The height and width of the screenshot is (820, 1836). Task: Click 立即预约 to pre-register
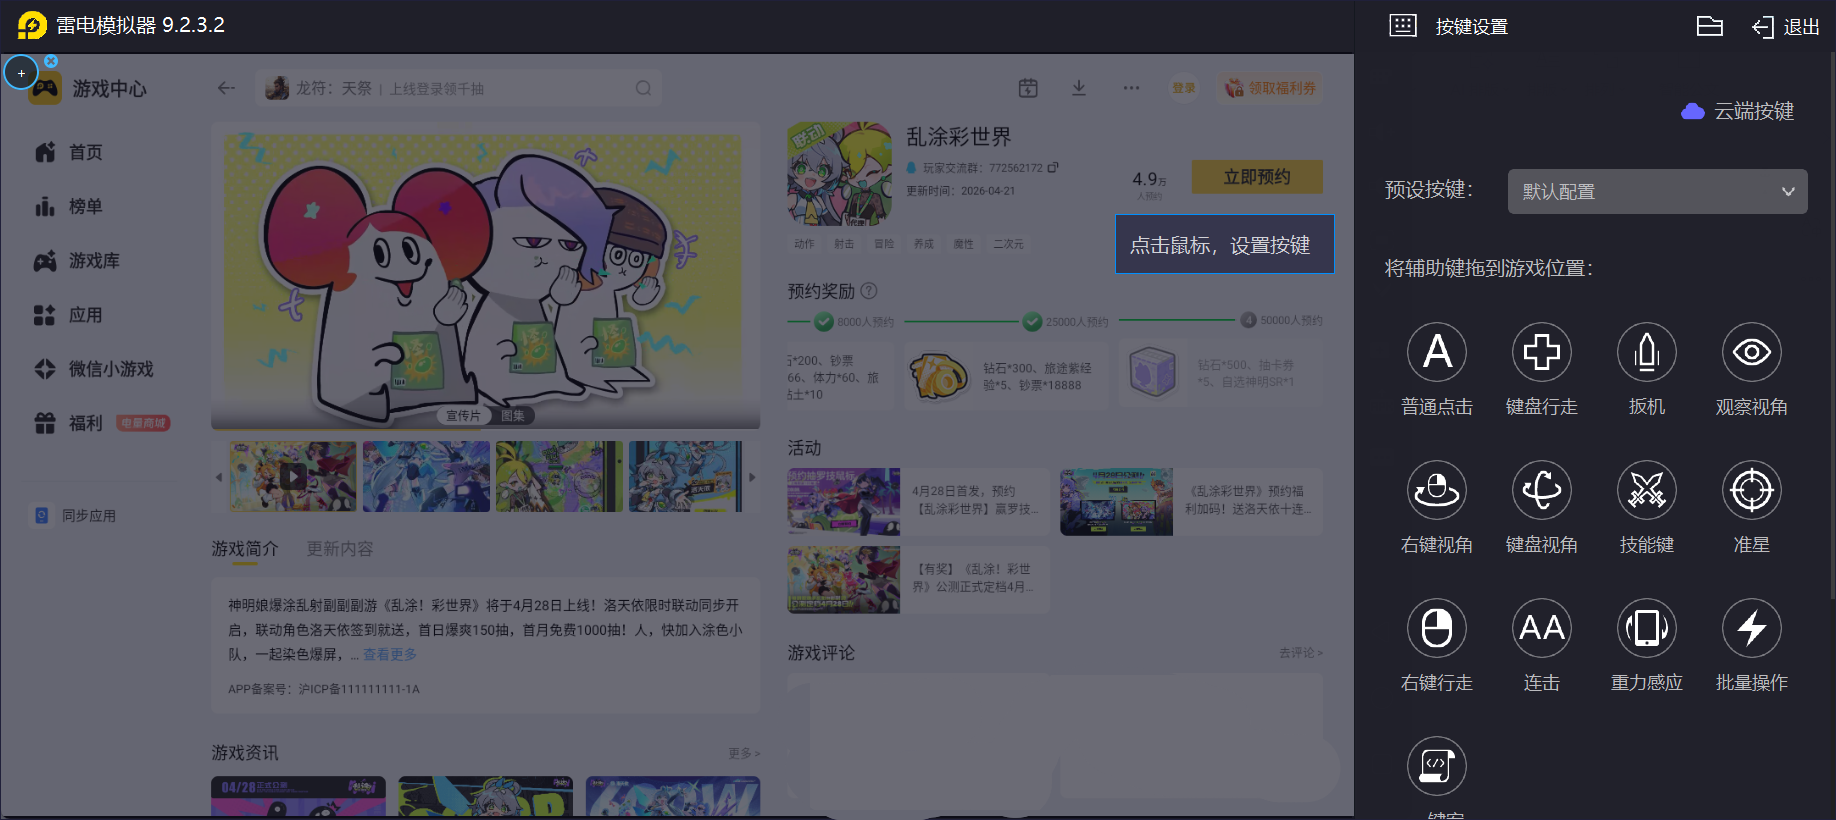pyautogui.click(x=1257, y=177)
